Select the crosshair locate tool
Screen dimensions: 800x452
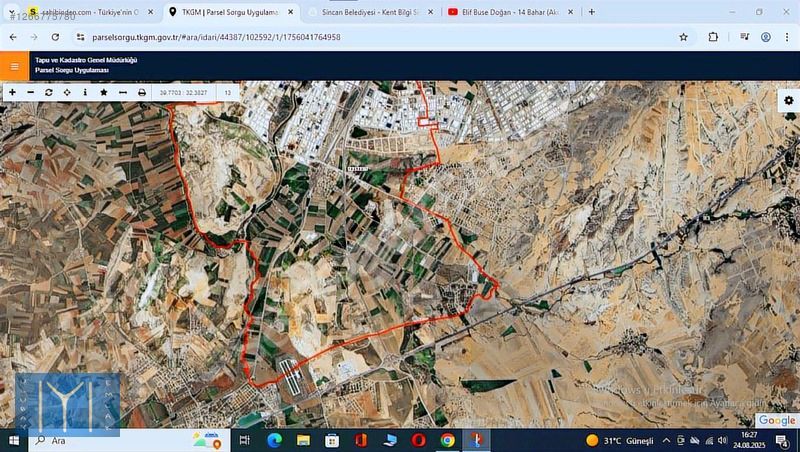pyautogui.click(x=66, y=92)
